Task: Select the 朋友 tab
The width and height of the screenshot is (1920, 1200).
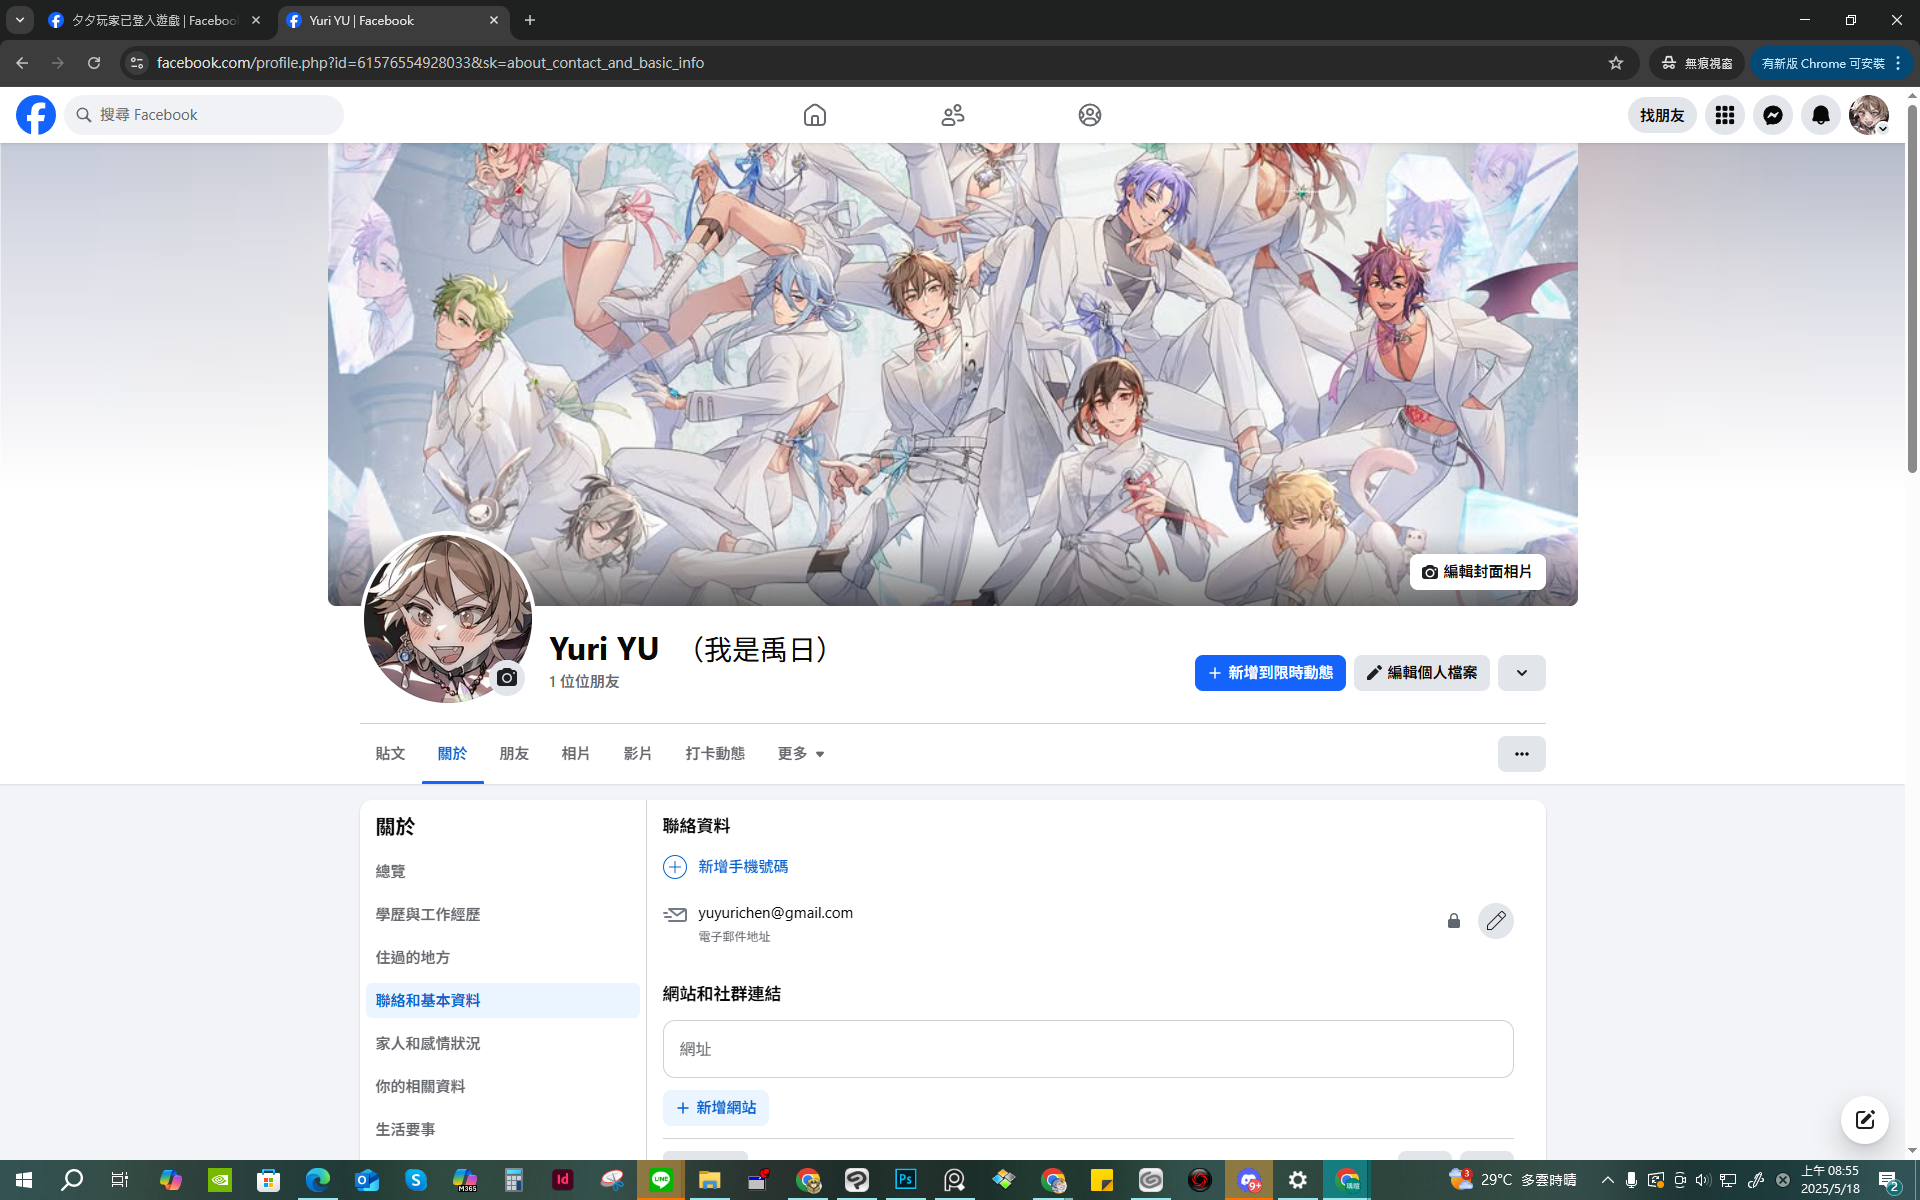Action: pos(514,754)
